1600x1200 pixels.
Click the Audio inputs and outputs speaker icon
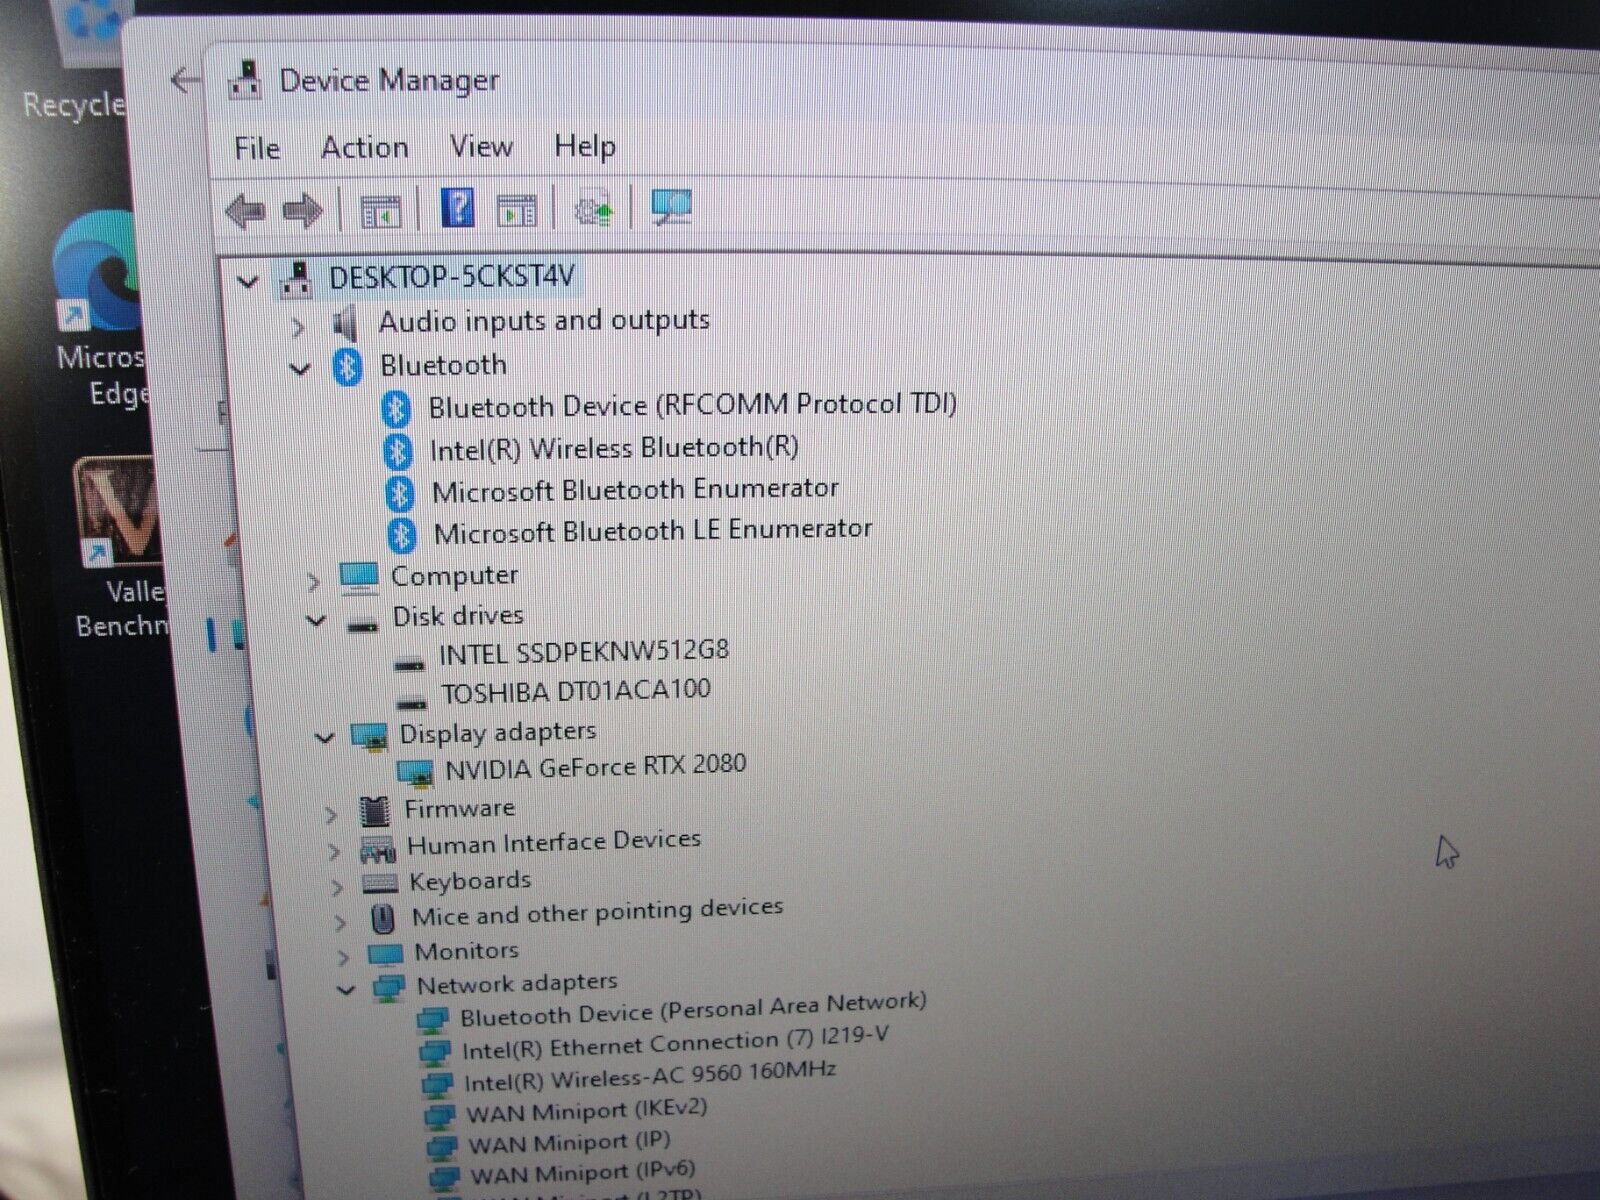pos(345,324)
